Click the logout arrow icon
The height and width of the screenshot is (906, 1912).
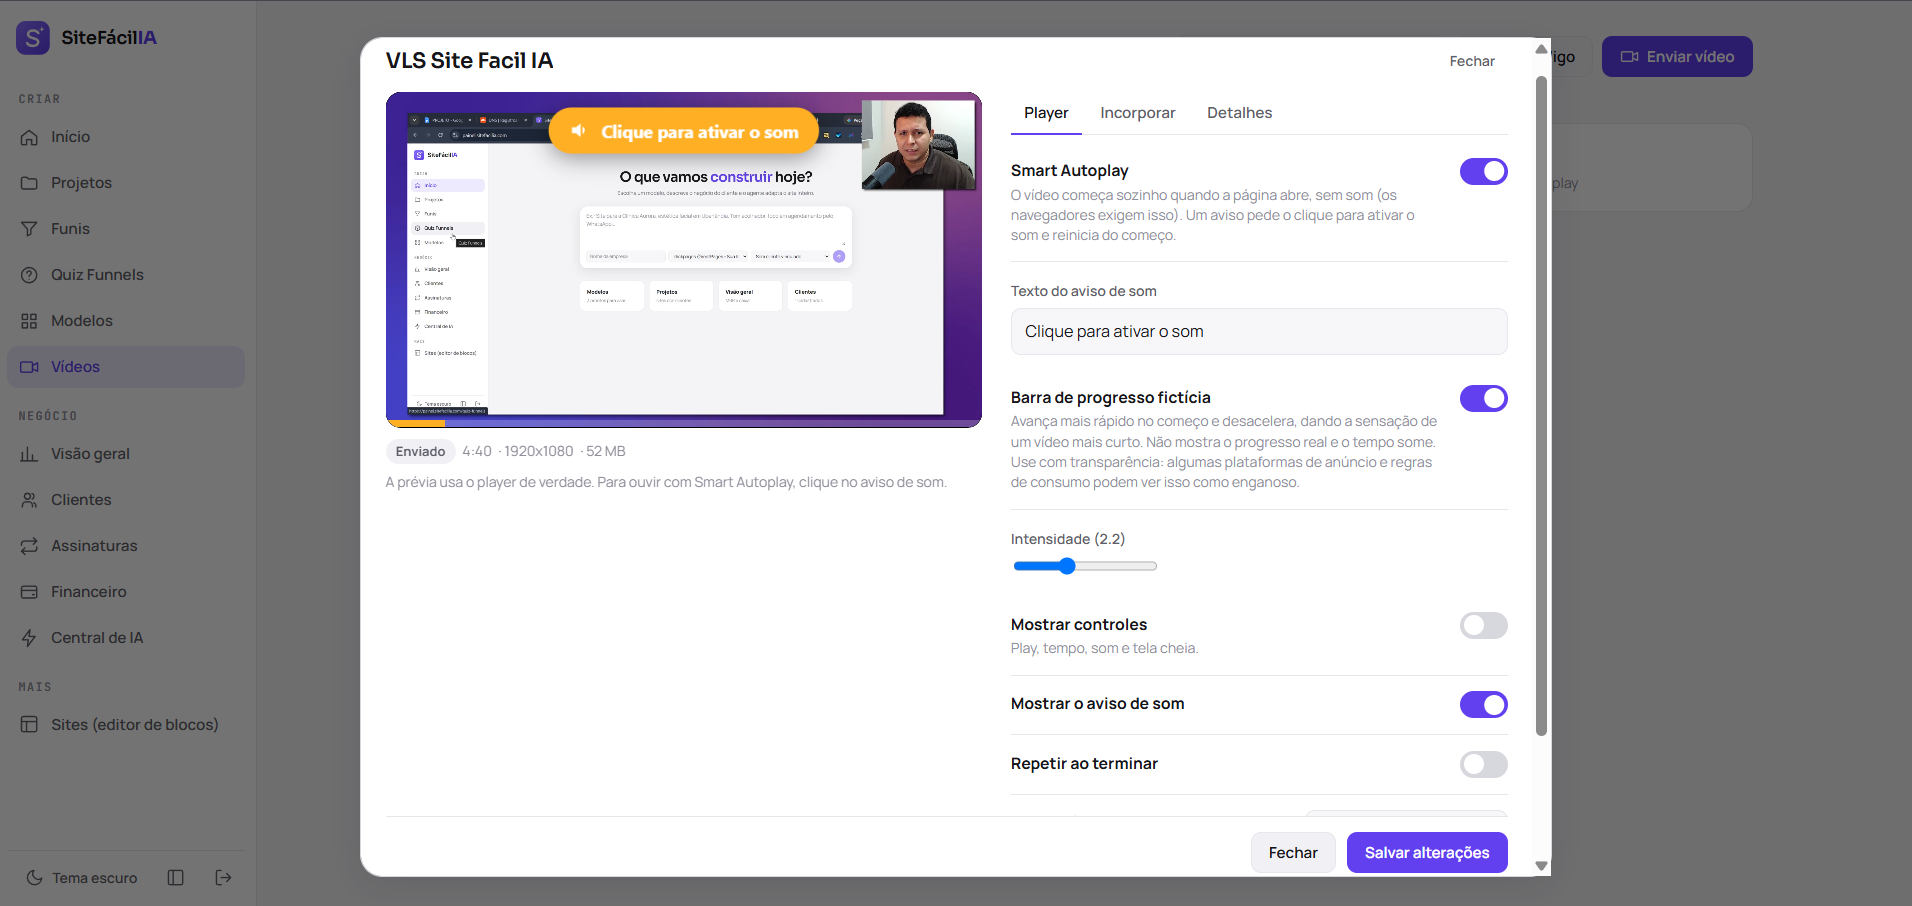(224, 878)
